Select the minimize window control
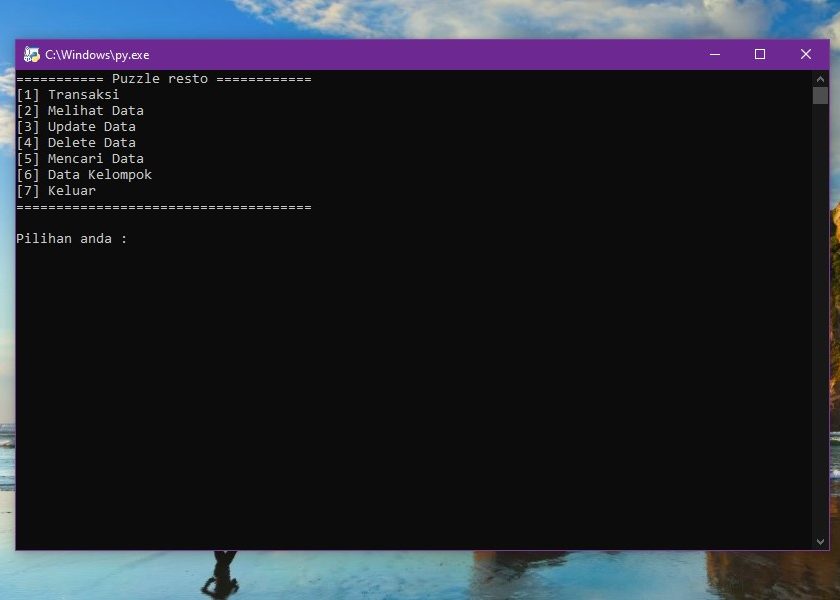 (713, 54)
